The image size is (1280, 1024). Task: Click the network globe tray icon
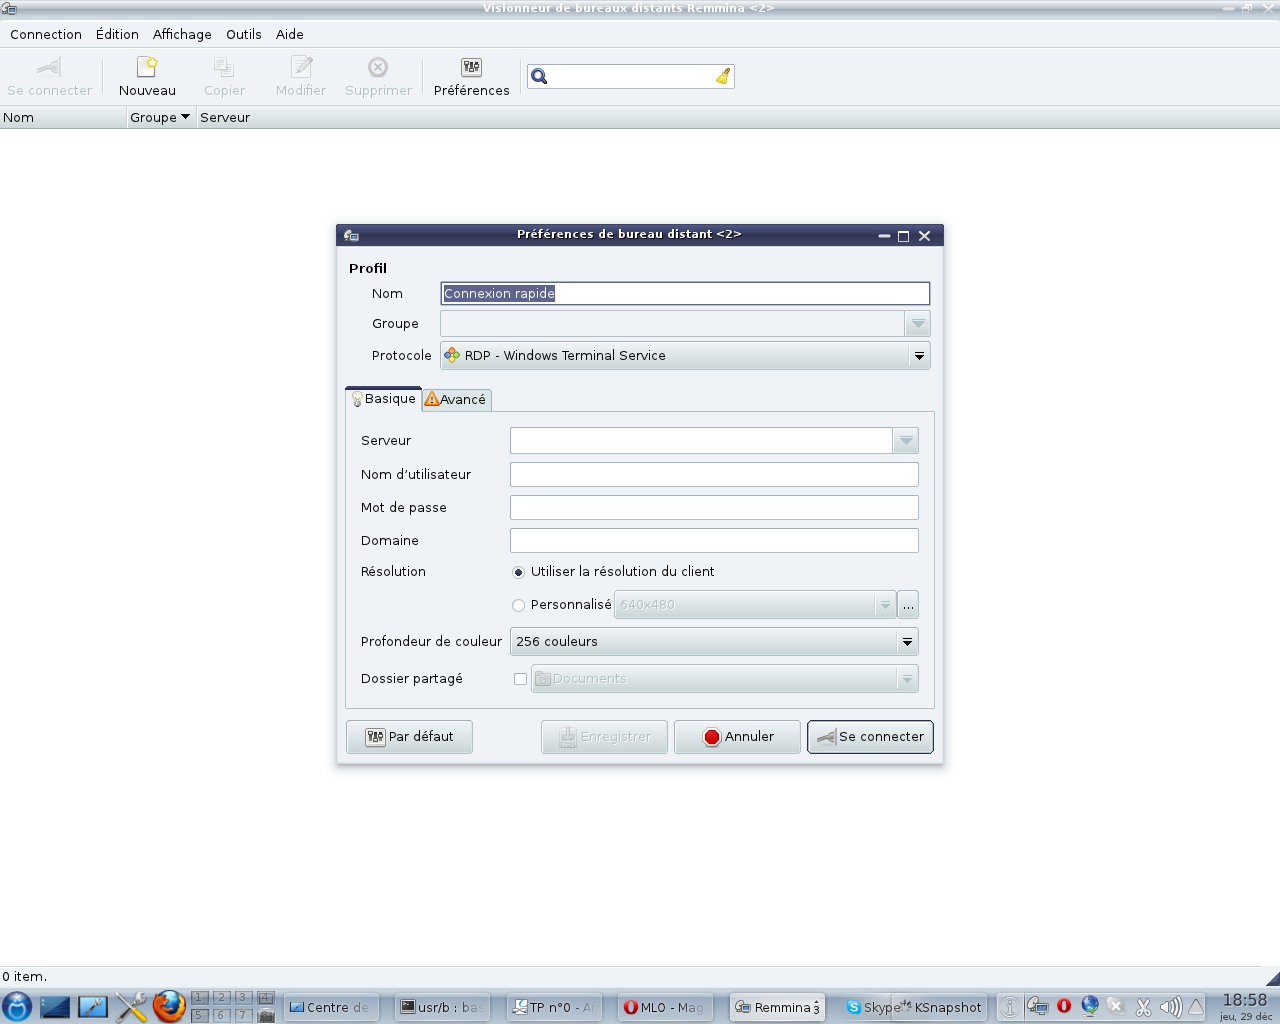(1090, 1006)
